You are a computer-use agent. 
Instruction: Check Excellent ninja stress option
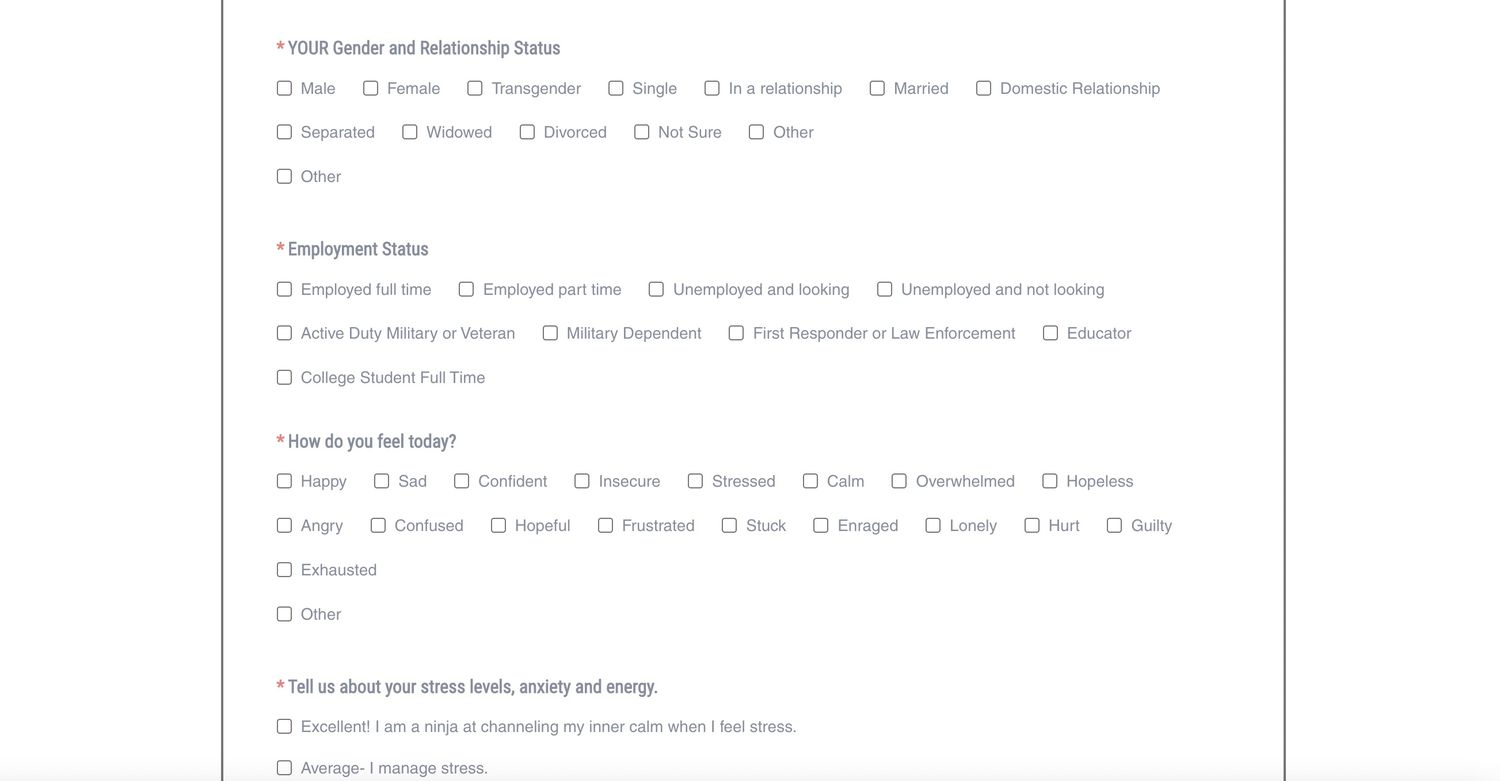pyautogui.click(x=284, y=727)
